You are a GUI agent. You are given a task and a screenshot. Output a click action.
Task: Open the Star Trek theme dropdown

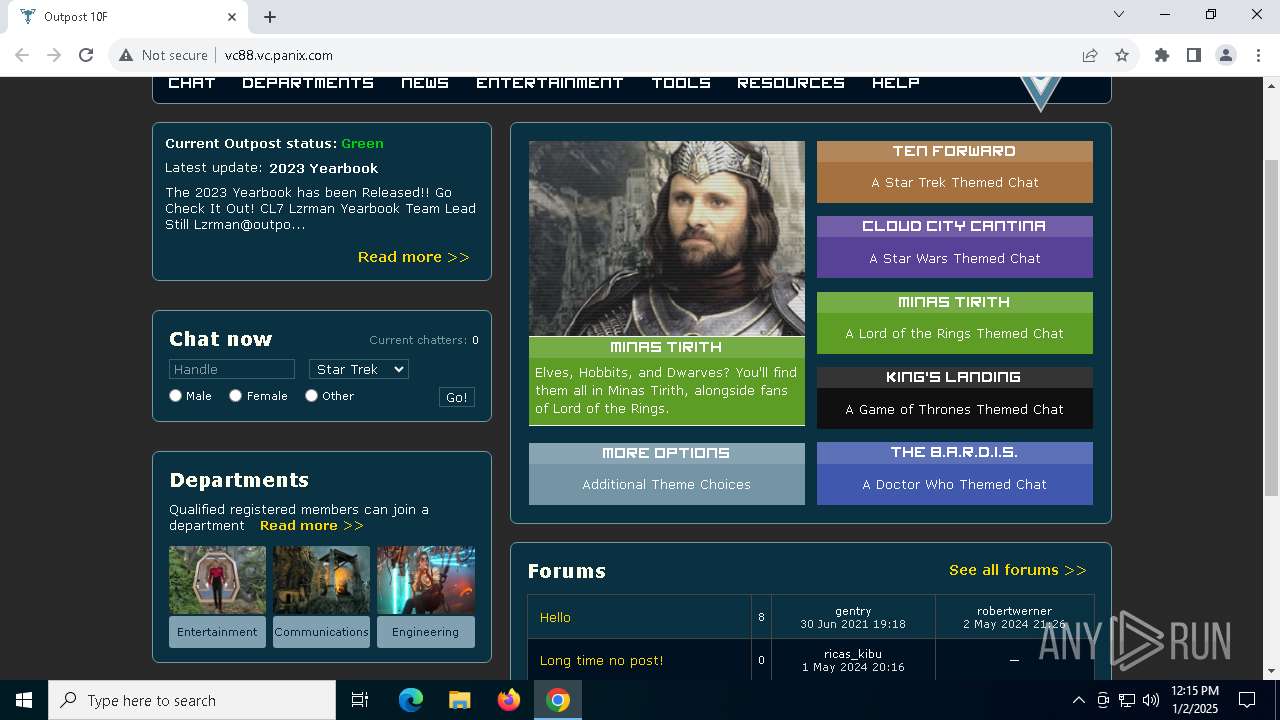pos(359,369)
